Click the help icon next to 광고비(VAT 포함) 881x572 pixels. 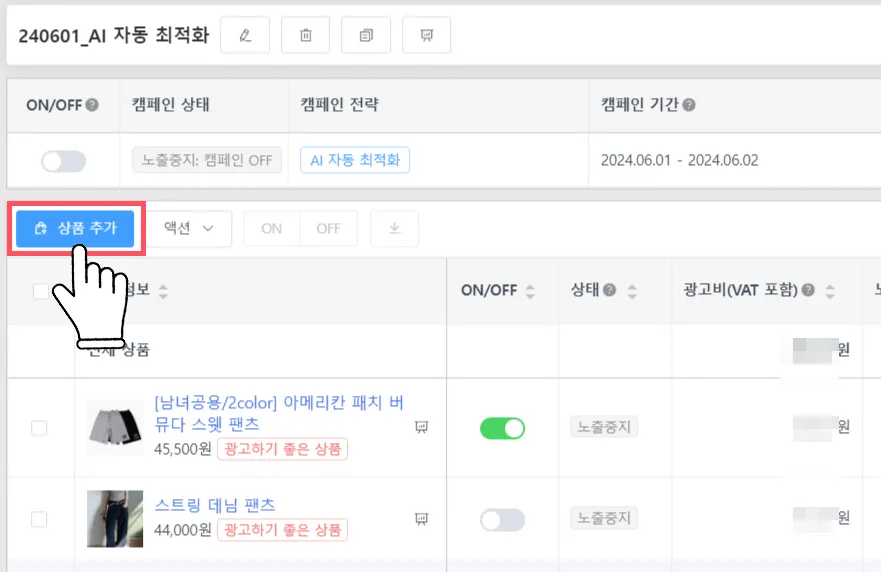pos(807,290)
